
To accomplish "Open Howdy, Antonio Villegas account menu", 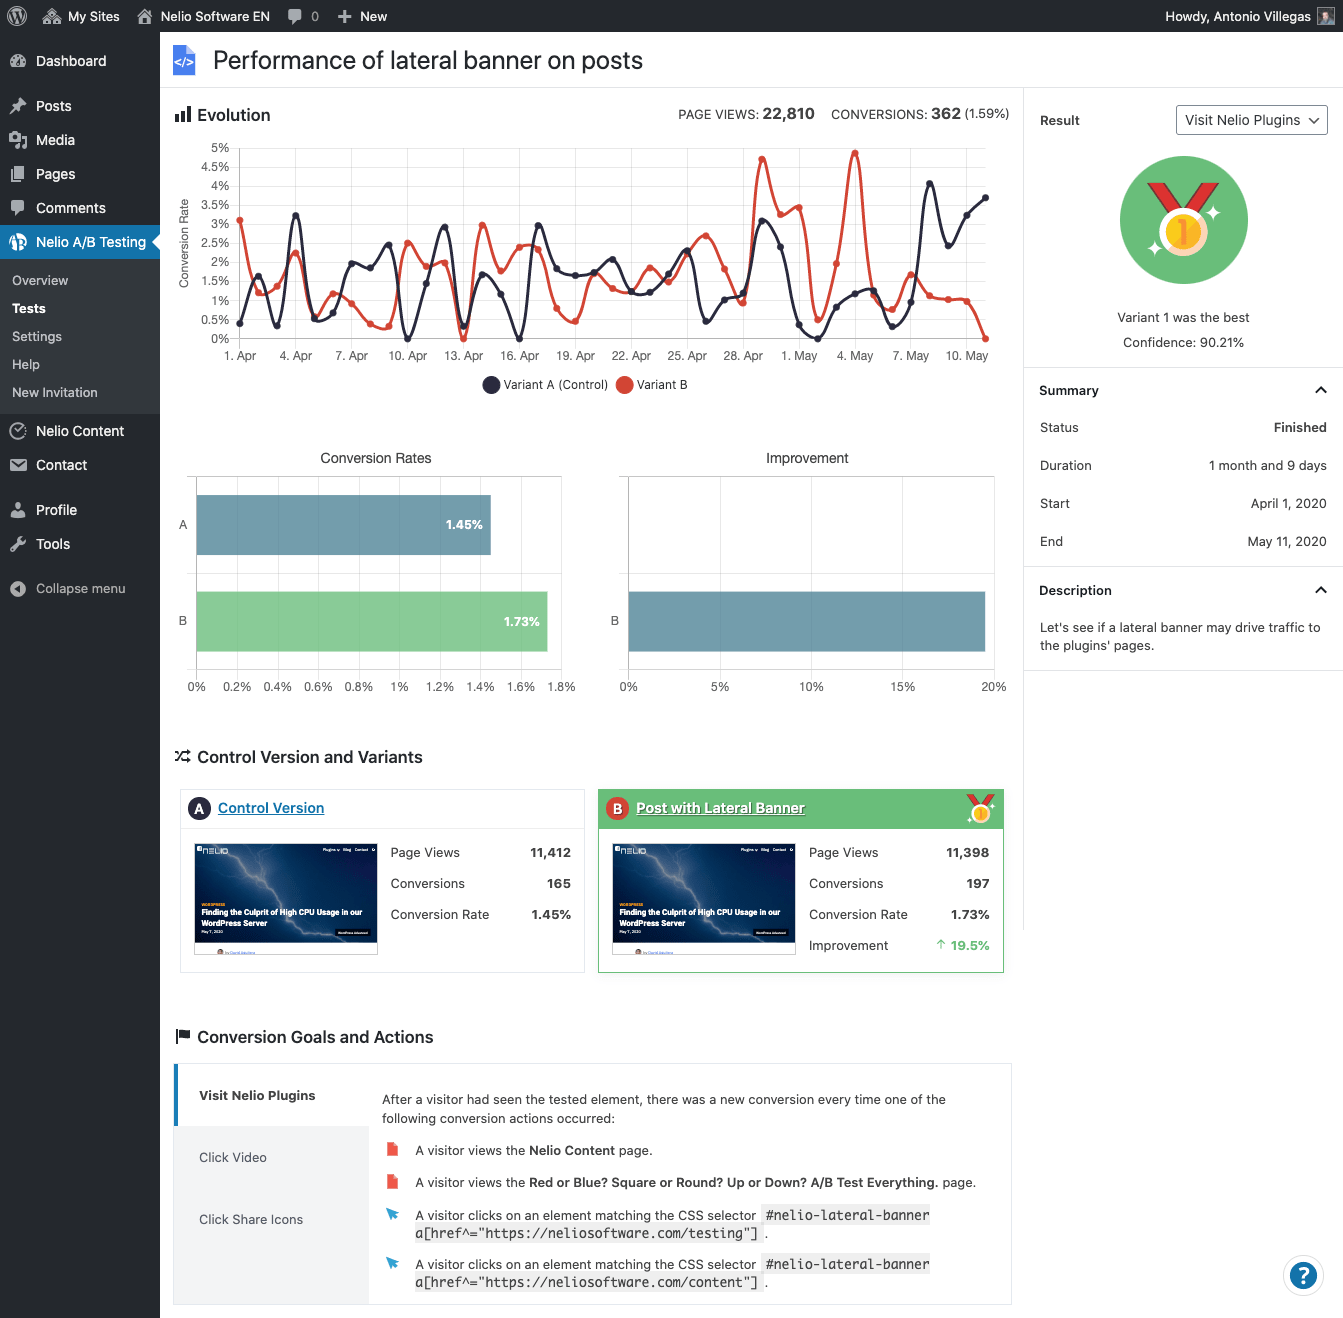I will [x=1249, y=16].
